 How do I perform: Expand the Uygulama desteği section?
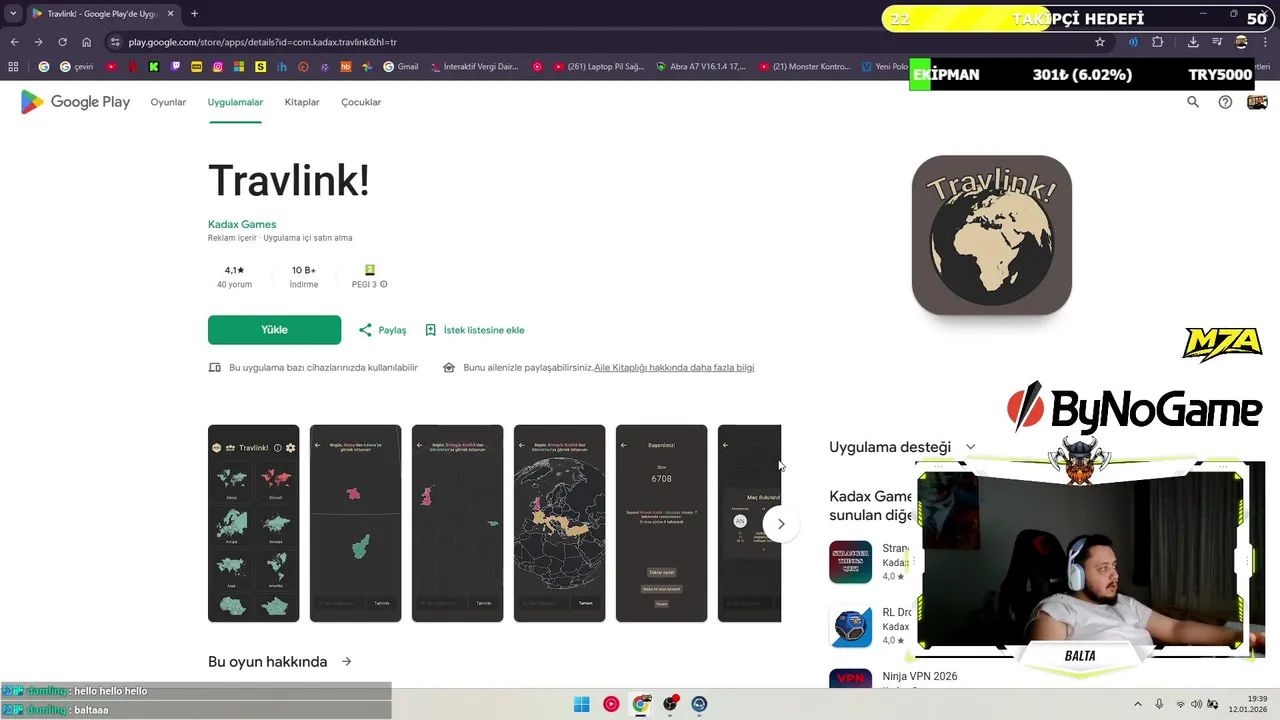[970, 447]
